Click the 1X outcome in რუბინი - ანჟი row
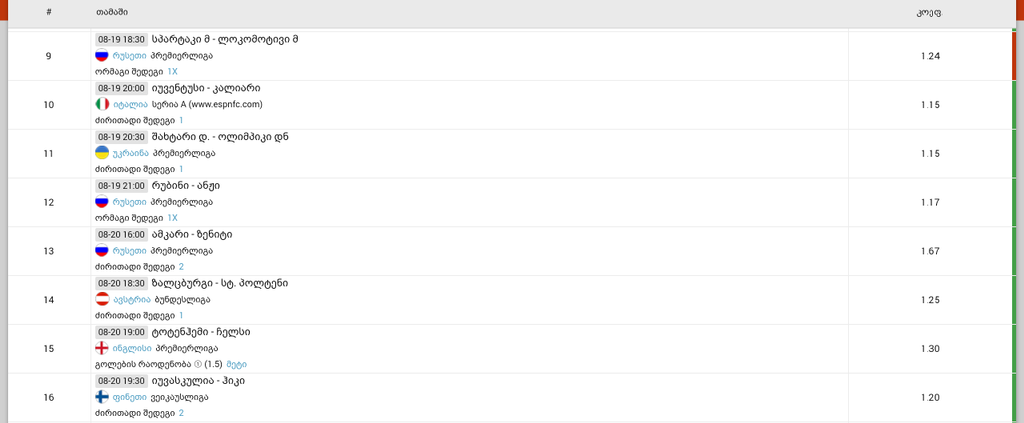This screenshot has width=1024, height=423. tap(172, 218)
